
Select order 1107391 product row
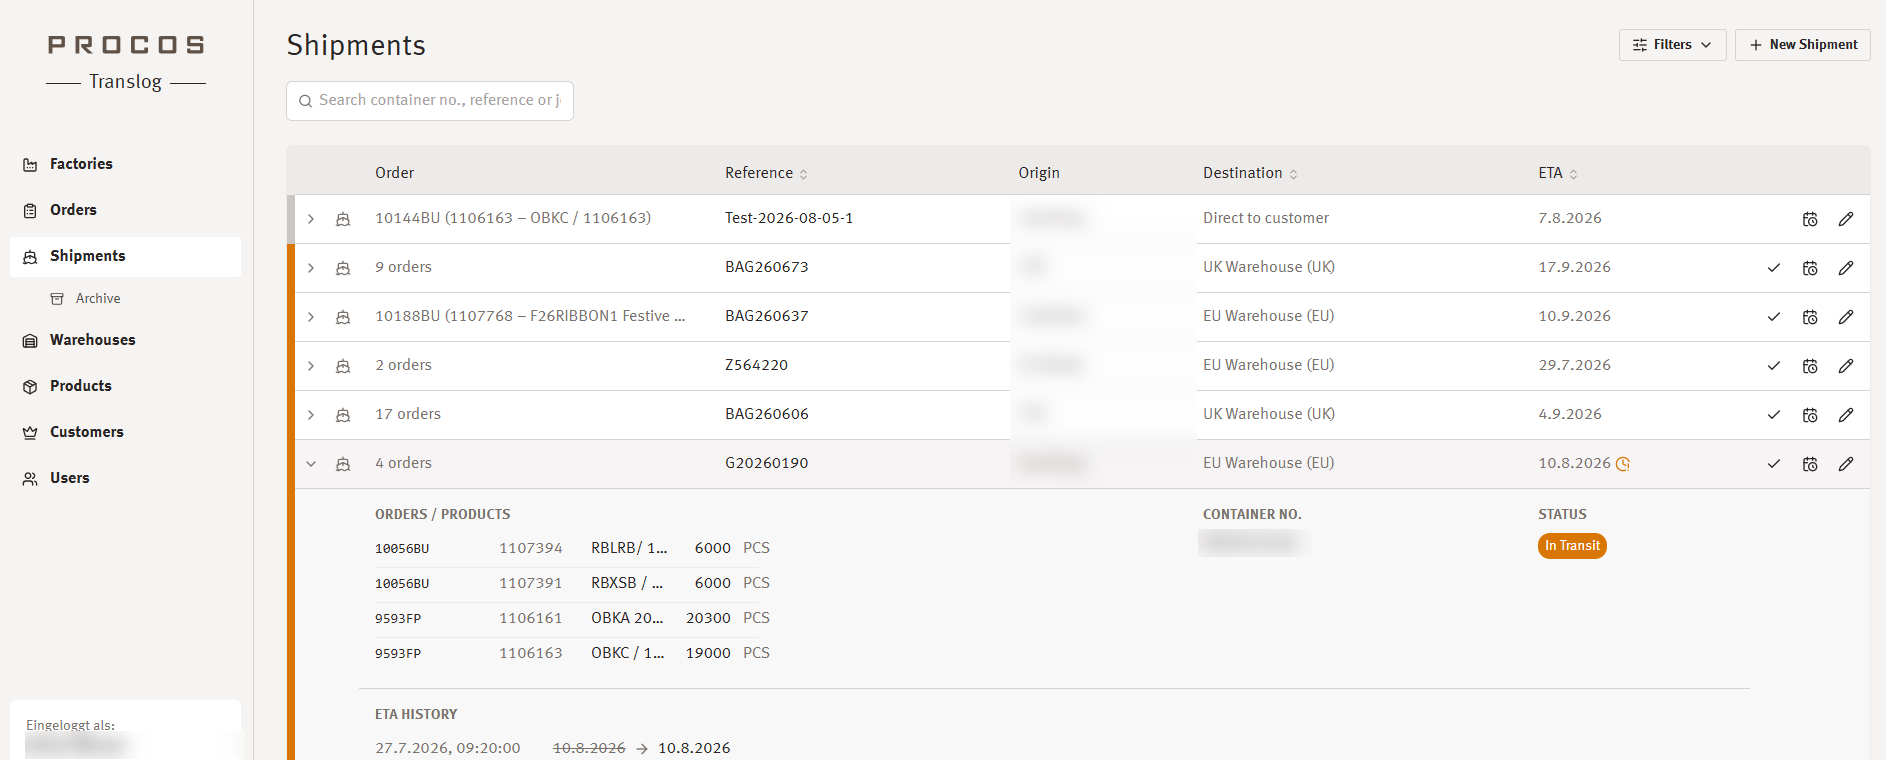point(572,584)
